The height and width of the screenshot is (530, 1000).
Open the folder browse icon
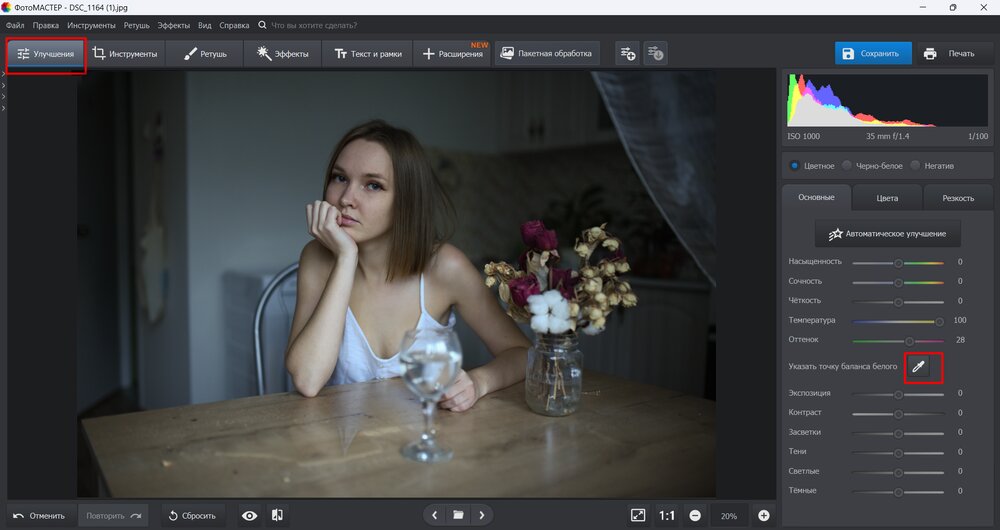tap(458, 515)
